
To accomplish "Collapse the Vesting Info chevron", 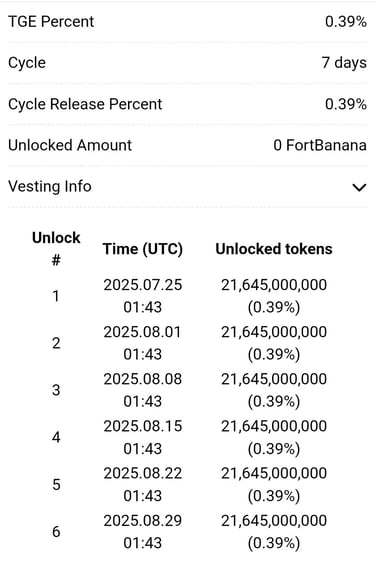I will (359, 187).
